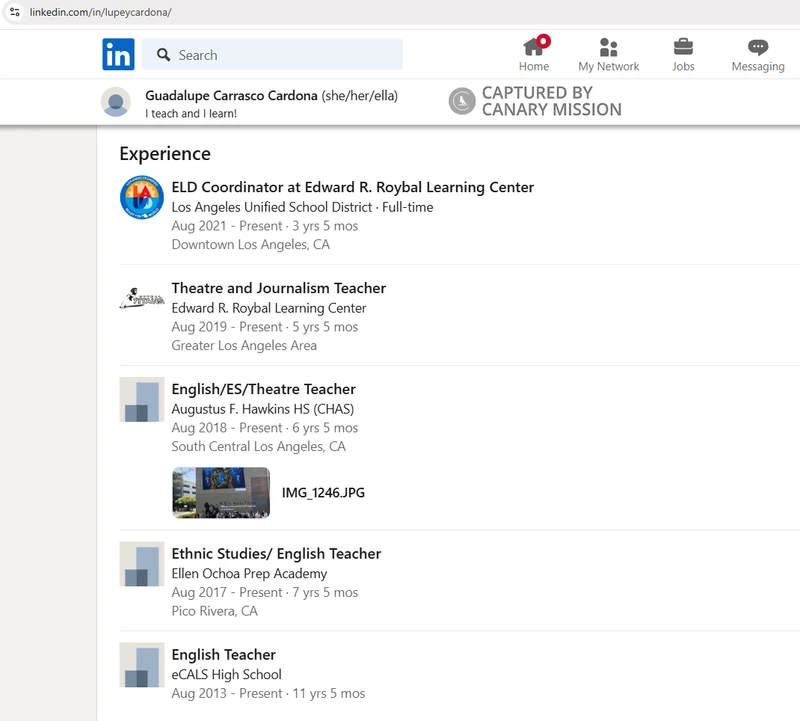
Task: Click the Augustus F. Hawkins HS placeholder logo
Action: tap(142, 400)
